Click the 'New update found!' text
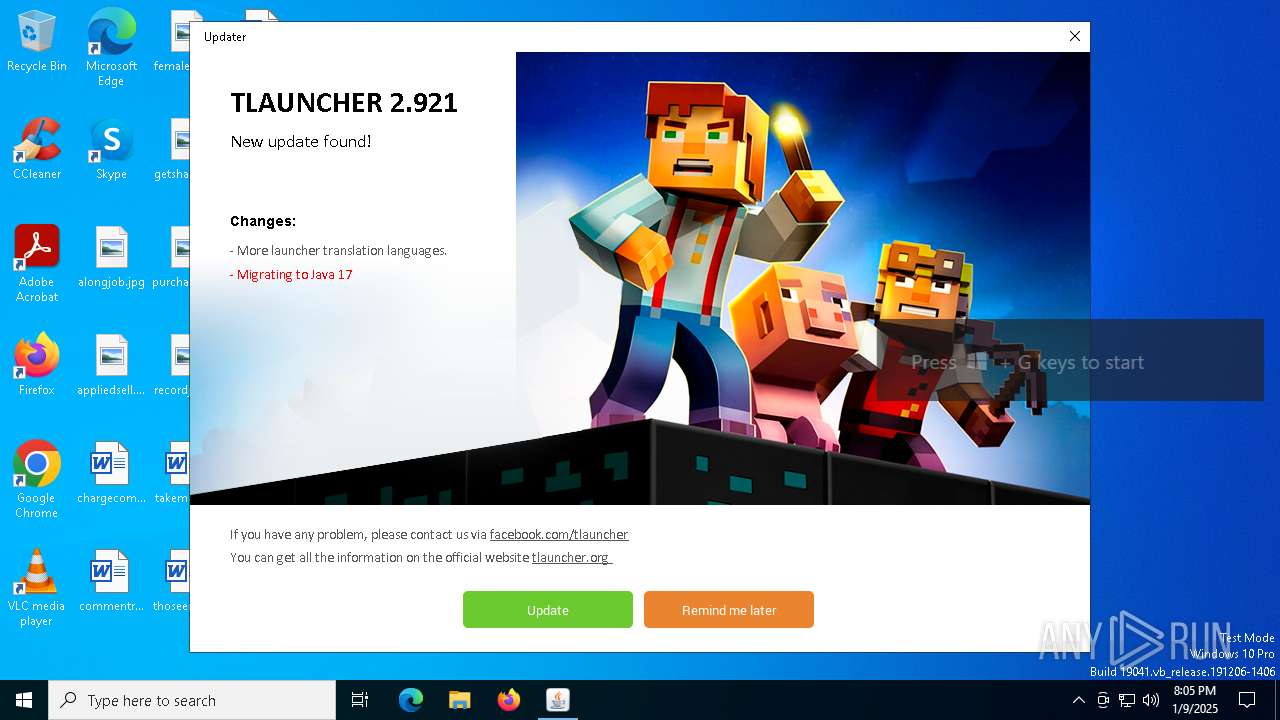1280x720 pixels. (301, 141)
